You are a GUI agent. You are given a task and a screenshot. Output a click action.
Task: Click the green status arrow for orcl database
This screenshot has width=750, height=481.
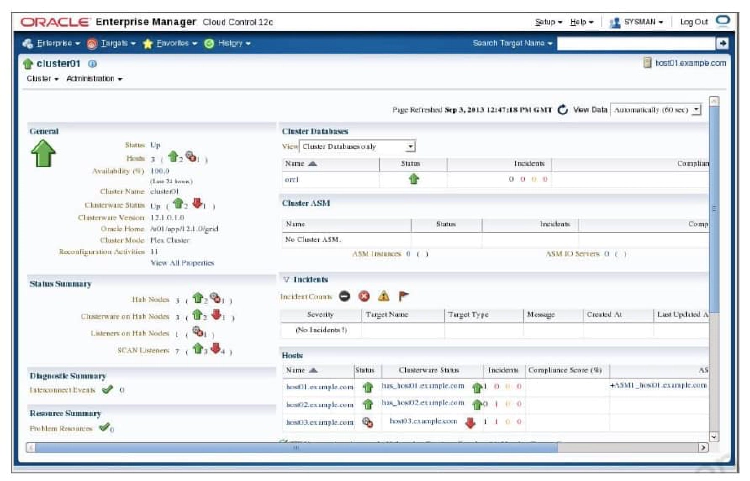(x=414, y=179)
